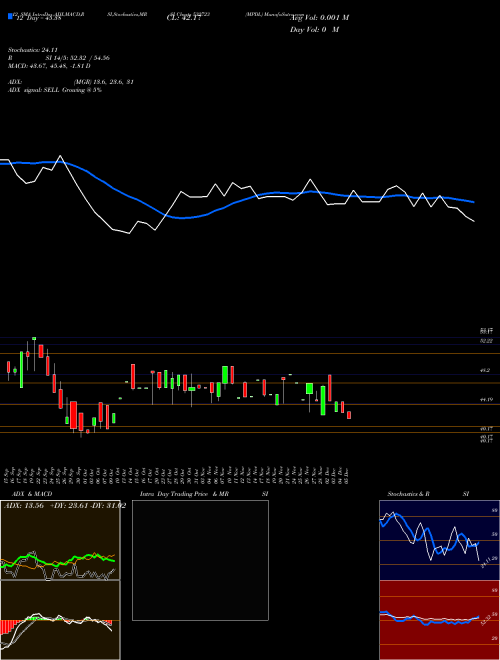Select the 'Avg Vol: 0.001 M' text
Viewport: 500px width, 660px height.
[320, 18]
